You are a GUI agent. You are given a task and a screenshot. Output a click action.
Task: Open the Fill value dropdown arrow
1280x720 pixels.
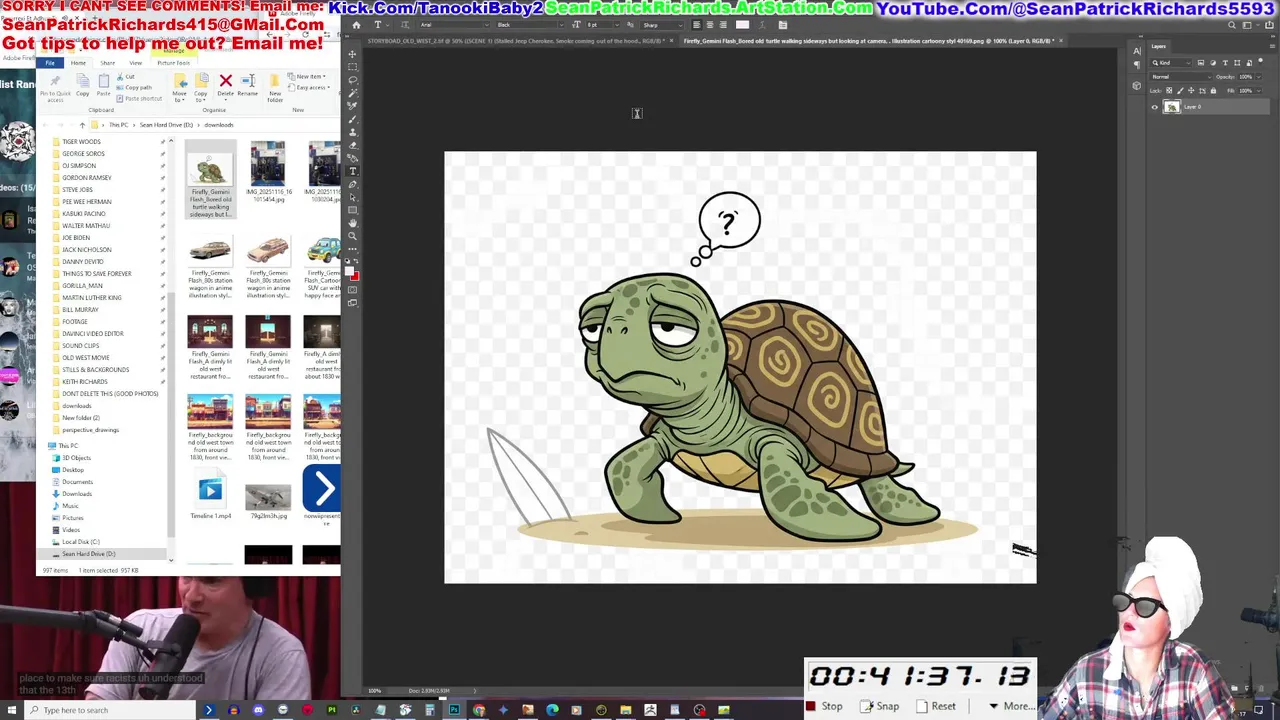[1259, 90]
